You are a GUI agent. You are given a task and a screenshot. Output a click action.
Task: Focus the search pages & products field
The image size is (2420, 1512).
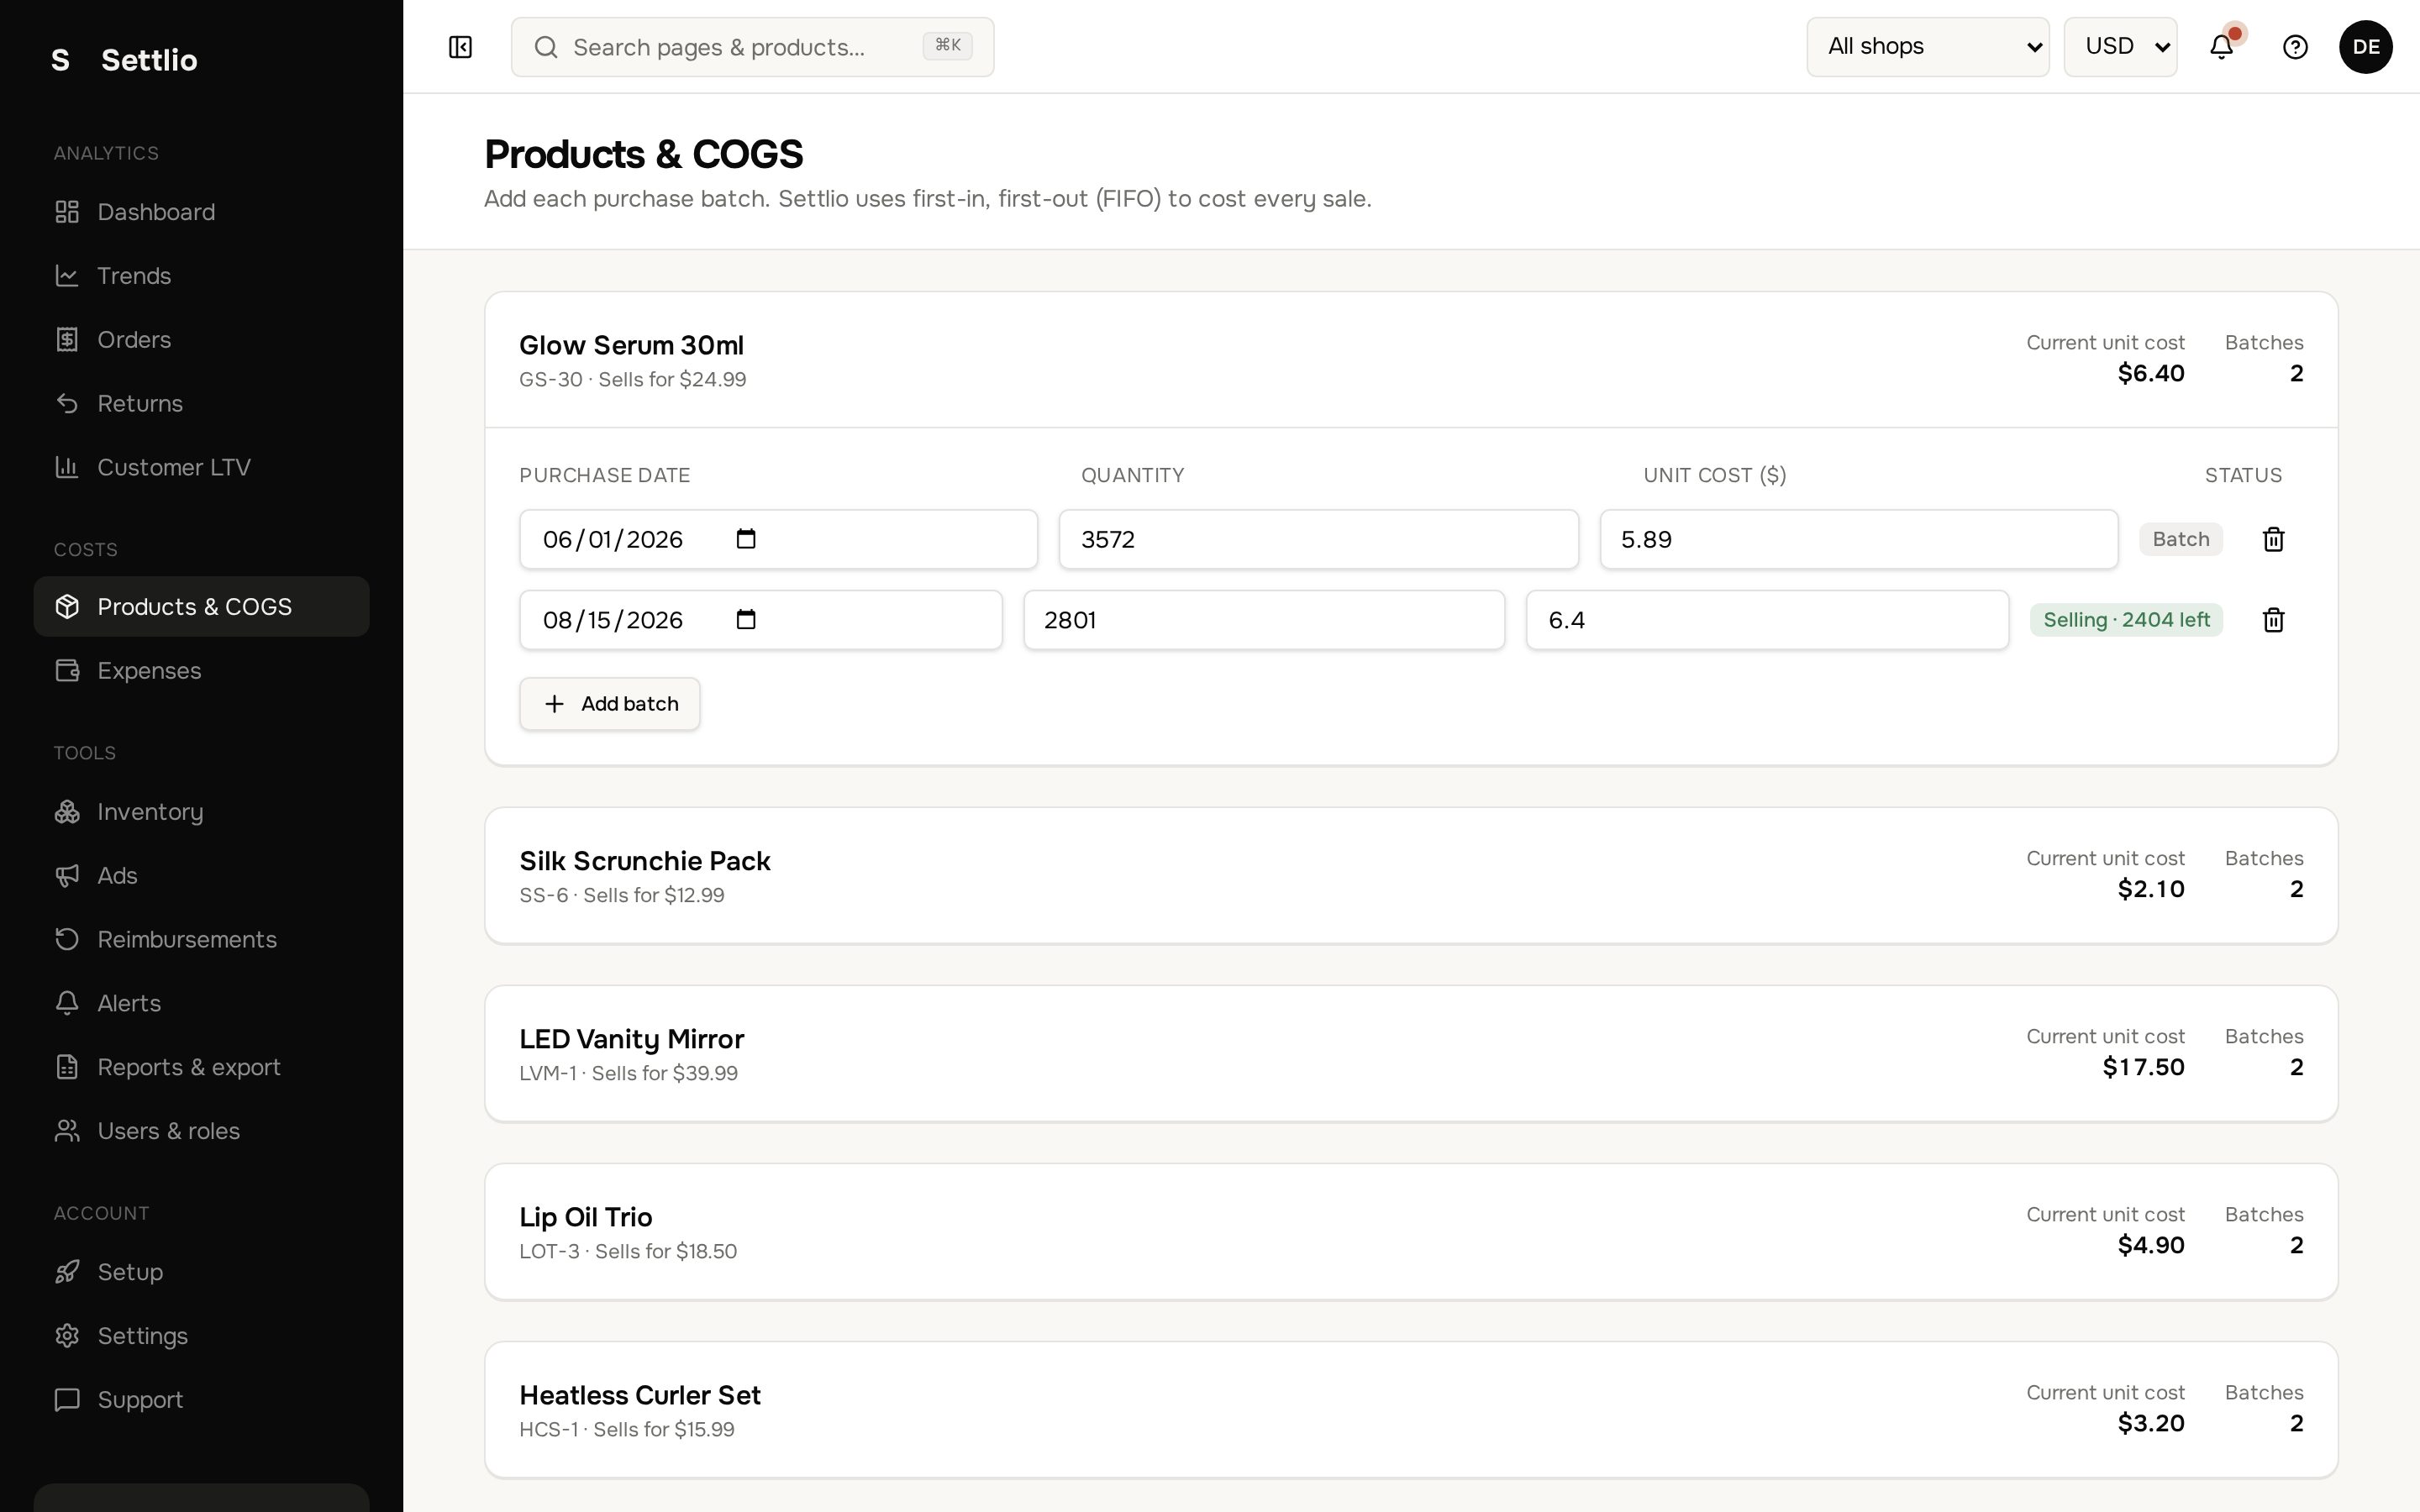(x=752, y=47)
